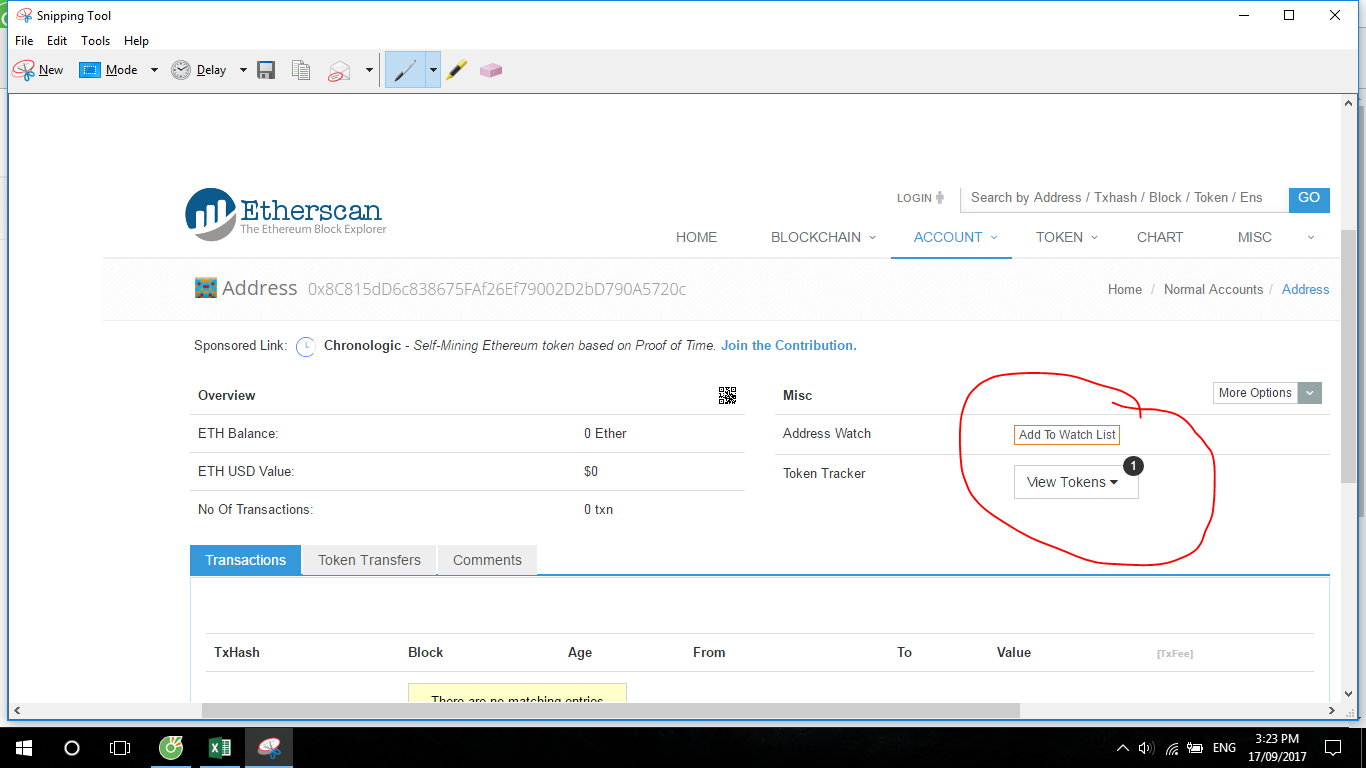1366x768 pixels.
Task: Expand the Send Snip dropdown arrow
Action: (369, 70)
